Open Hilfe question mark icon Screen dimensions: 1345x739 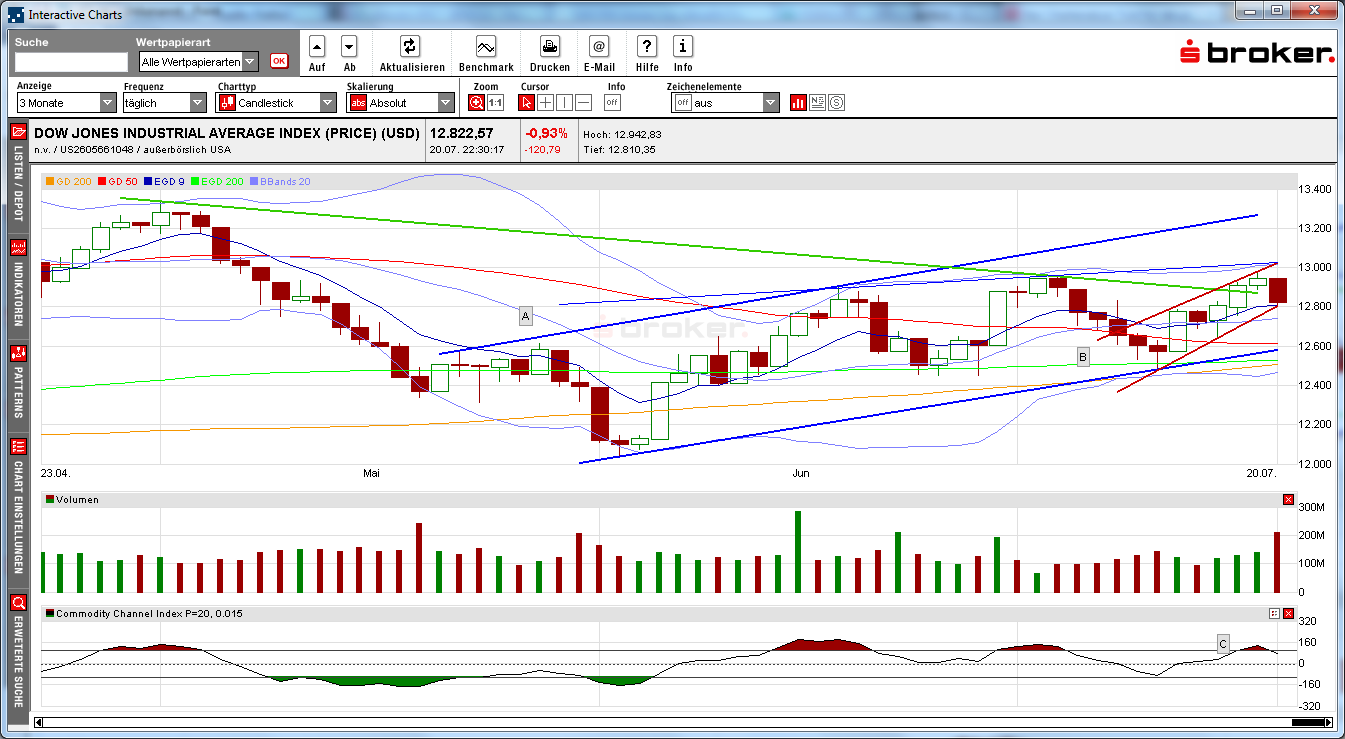647,46
